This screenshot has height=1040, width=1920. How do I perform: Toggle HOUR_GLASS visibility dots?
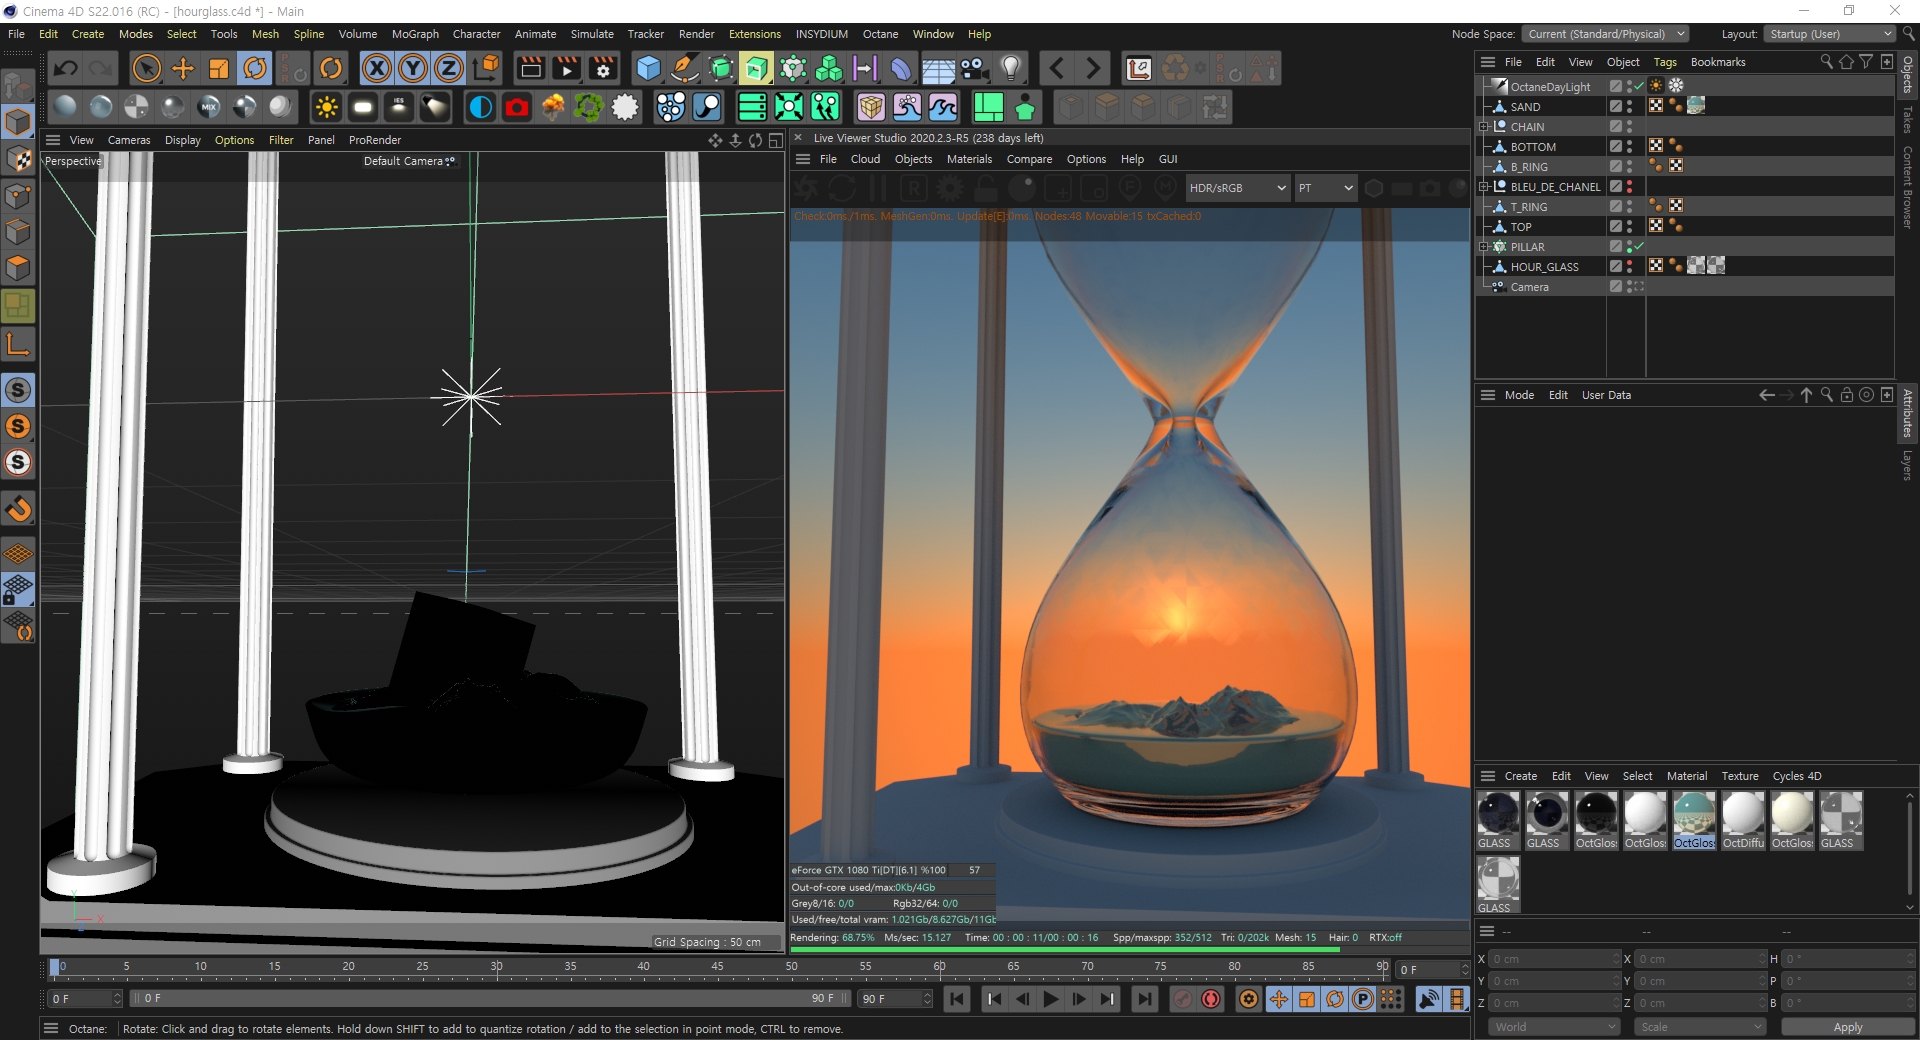click(1629, 267)
